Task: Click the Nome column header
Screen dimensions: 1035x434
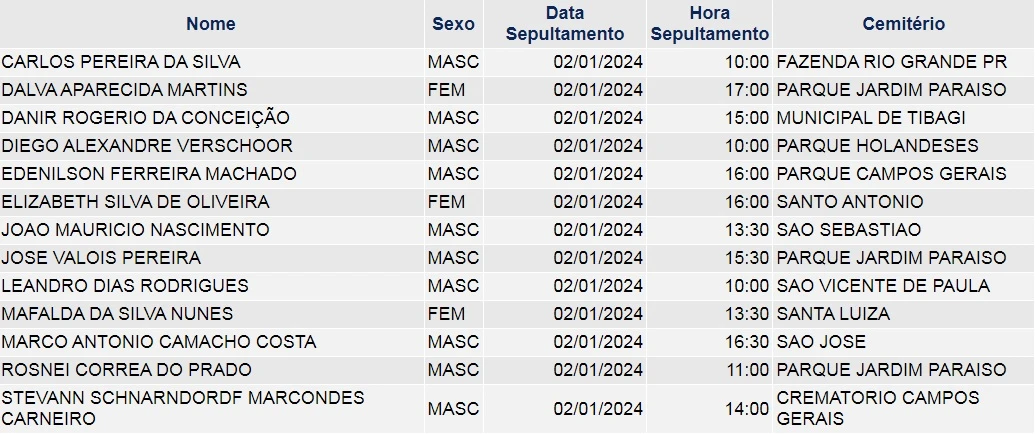Action: click(x=211, y=24)
